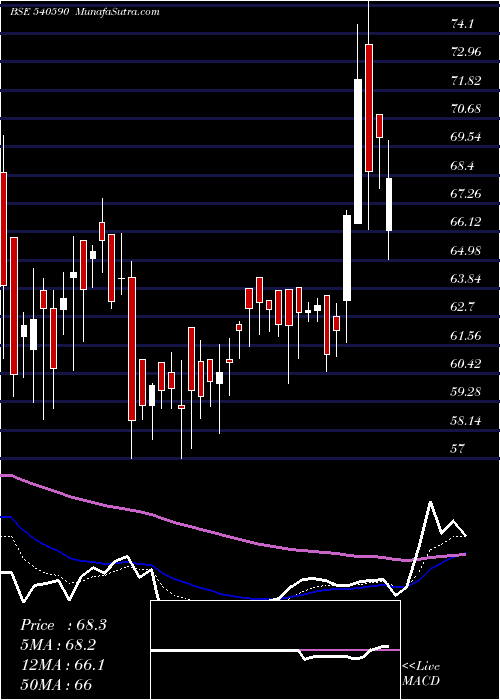Click the BSE 540590 ticker label
Viewport: 500px width, 700px height.
(39, 12)
